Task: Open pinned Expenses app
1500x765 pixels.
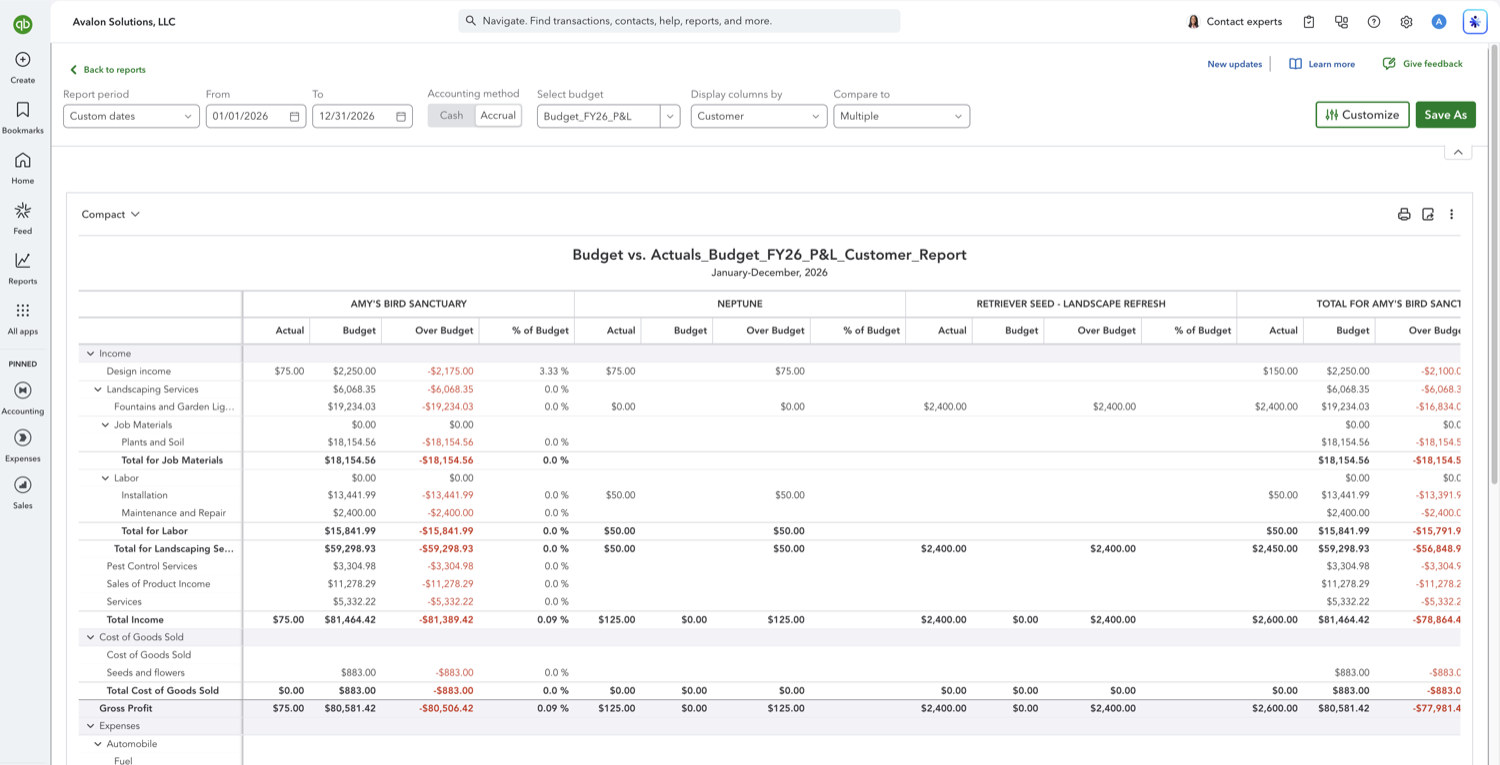Action: (23, 445)
